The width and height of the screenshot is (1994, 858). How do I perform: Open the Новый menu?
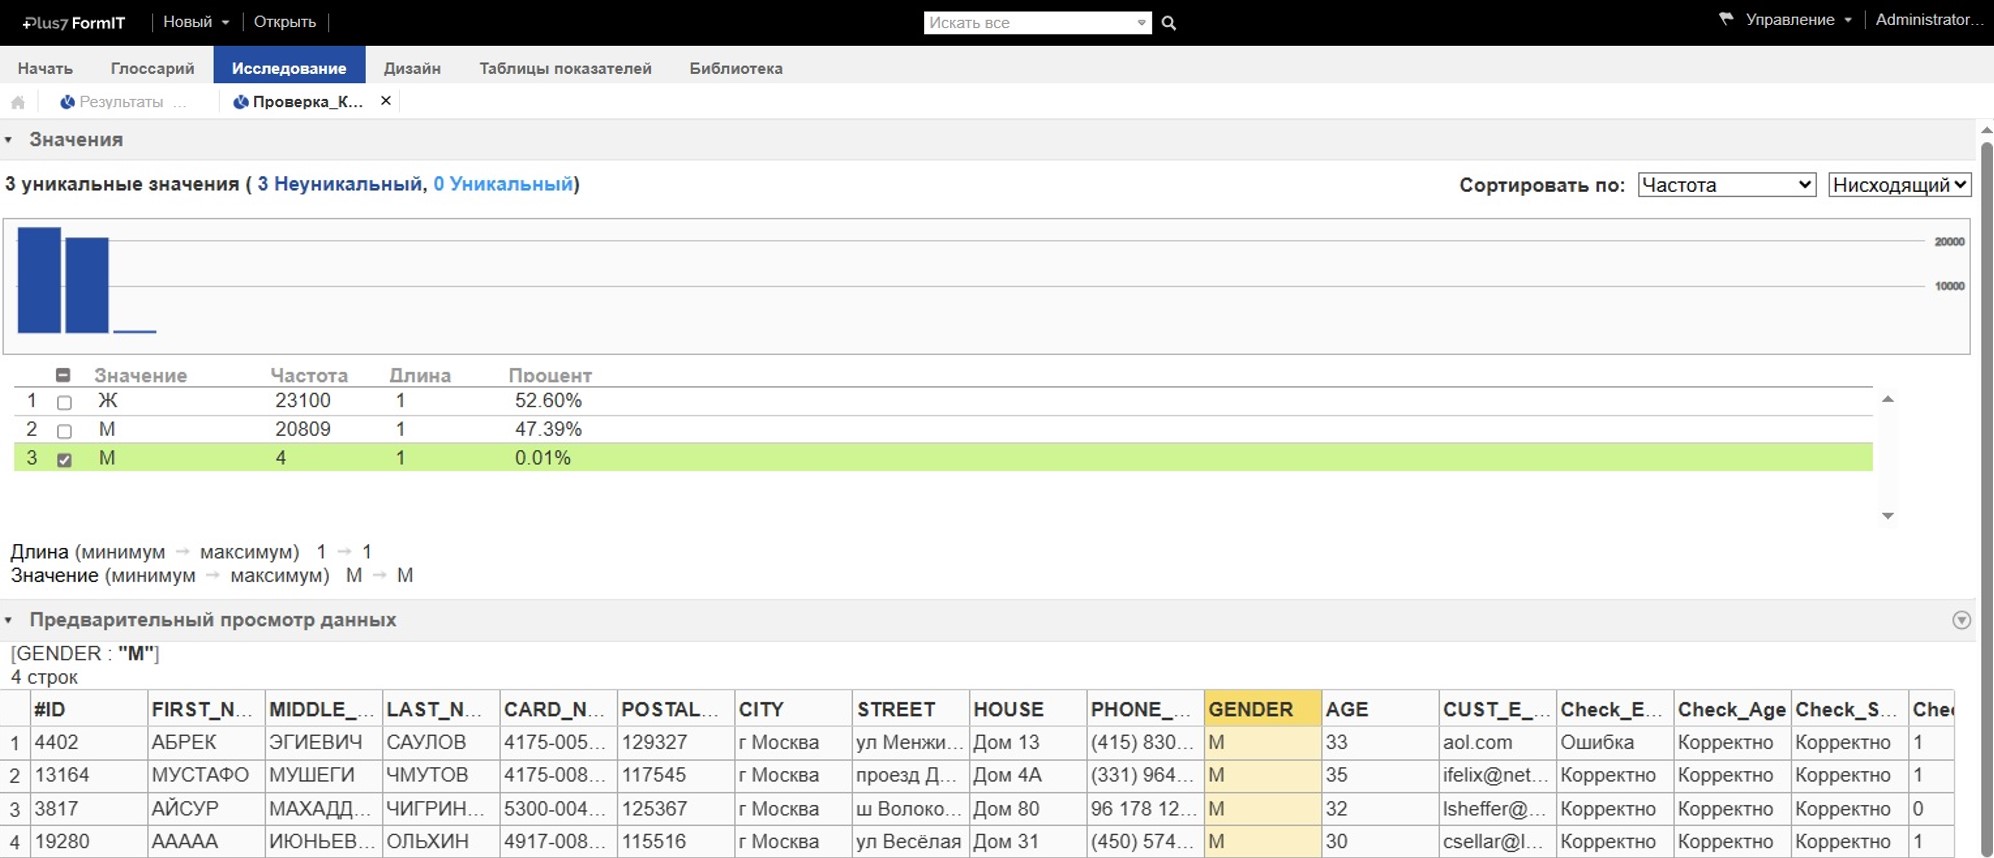point(196,22)
